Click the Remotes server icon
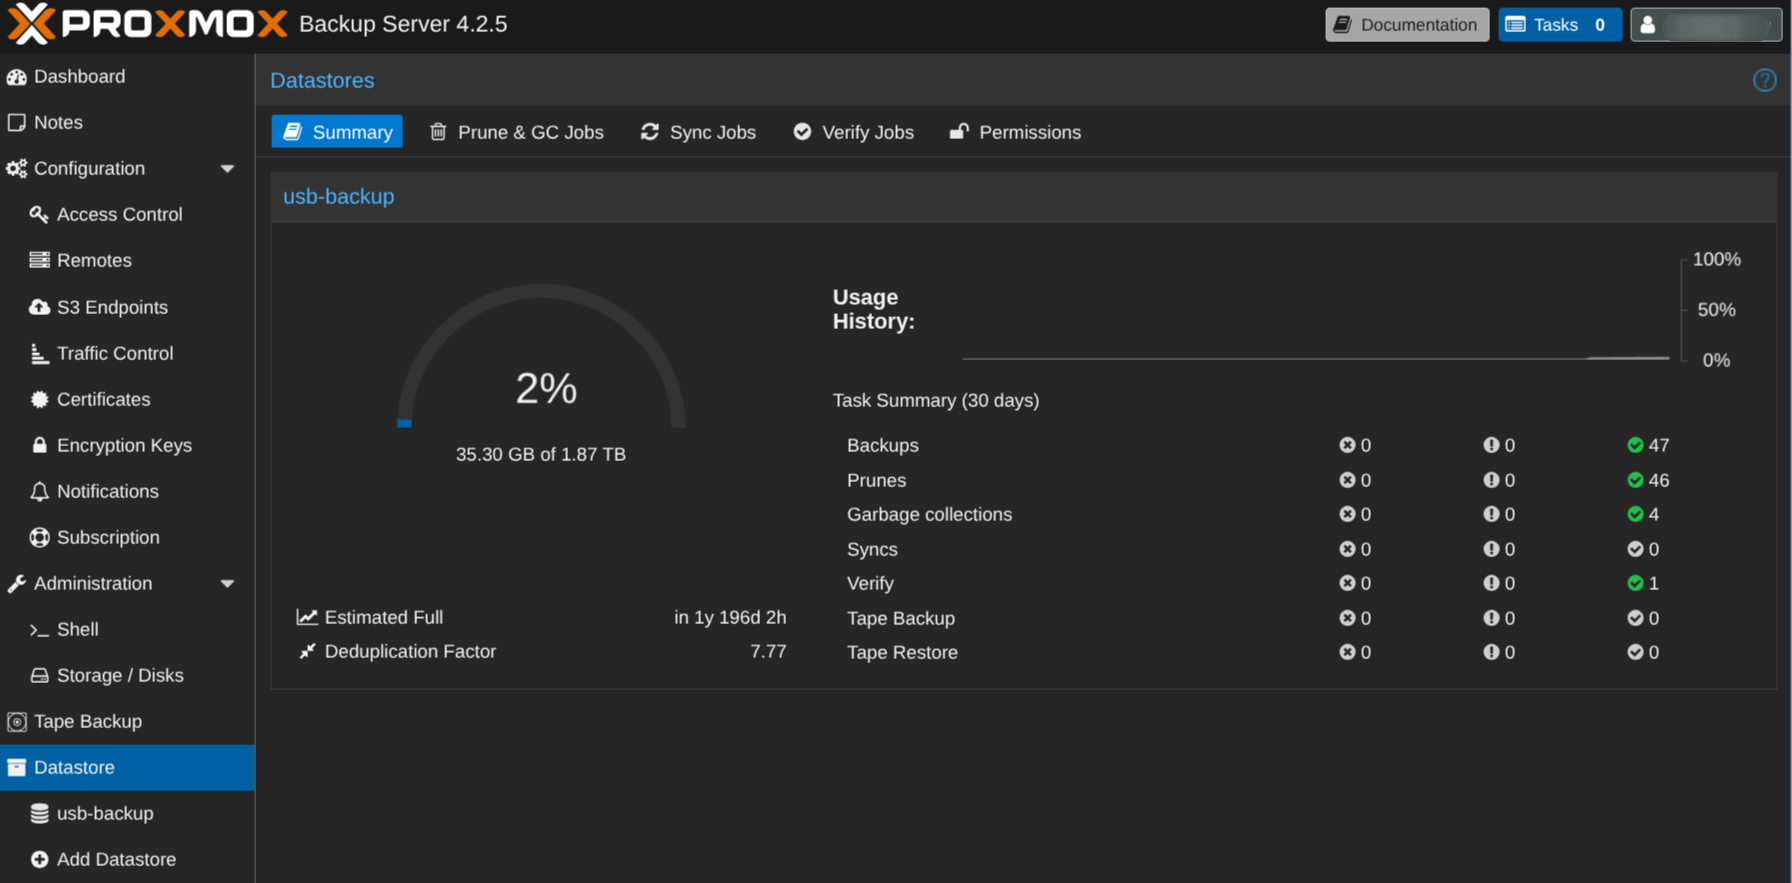 click(x=39, y=261)
